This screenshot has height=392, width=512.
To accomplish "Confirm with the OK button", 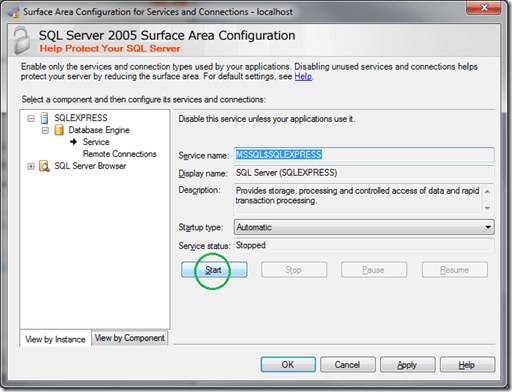I will pyautogui.click(x=288, y=365).
